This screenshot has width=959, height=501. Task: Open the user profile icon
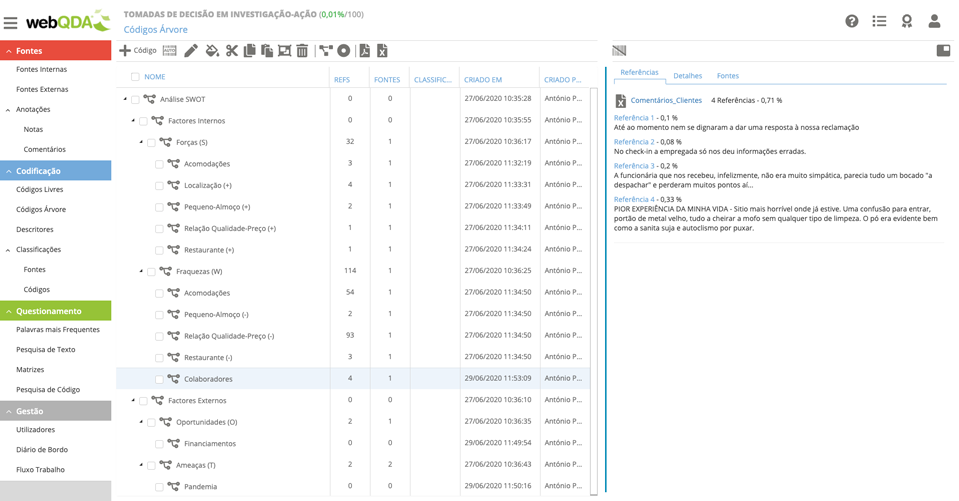[934, 21]
